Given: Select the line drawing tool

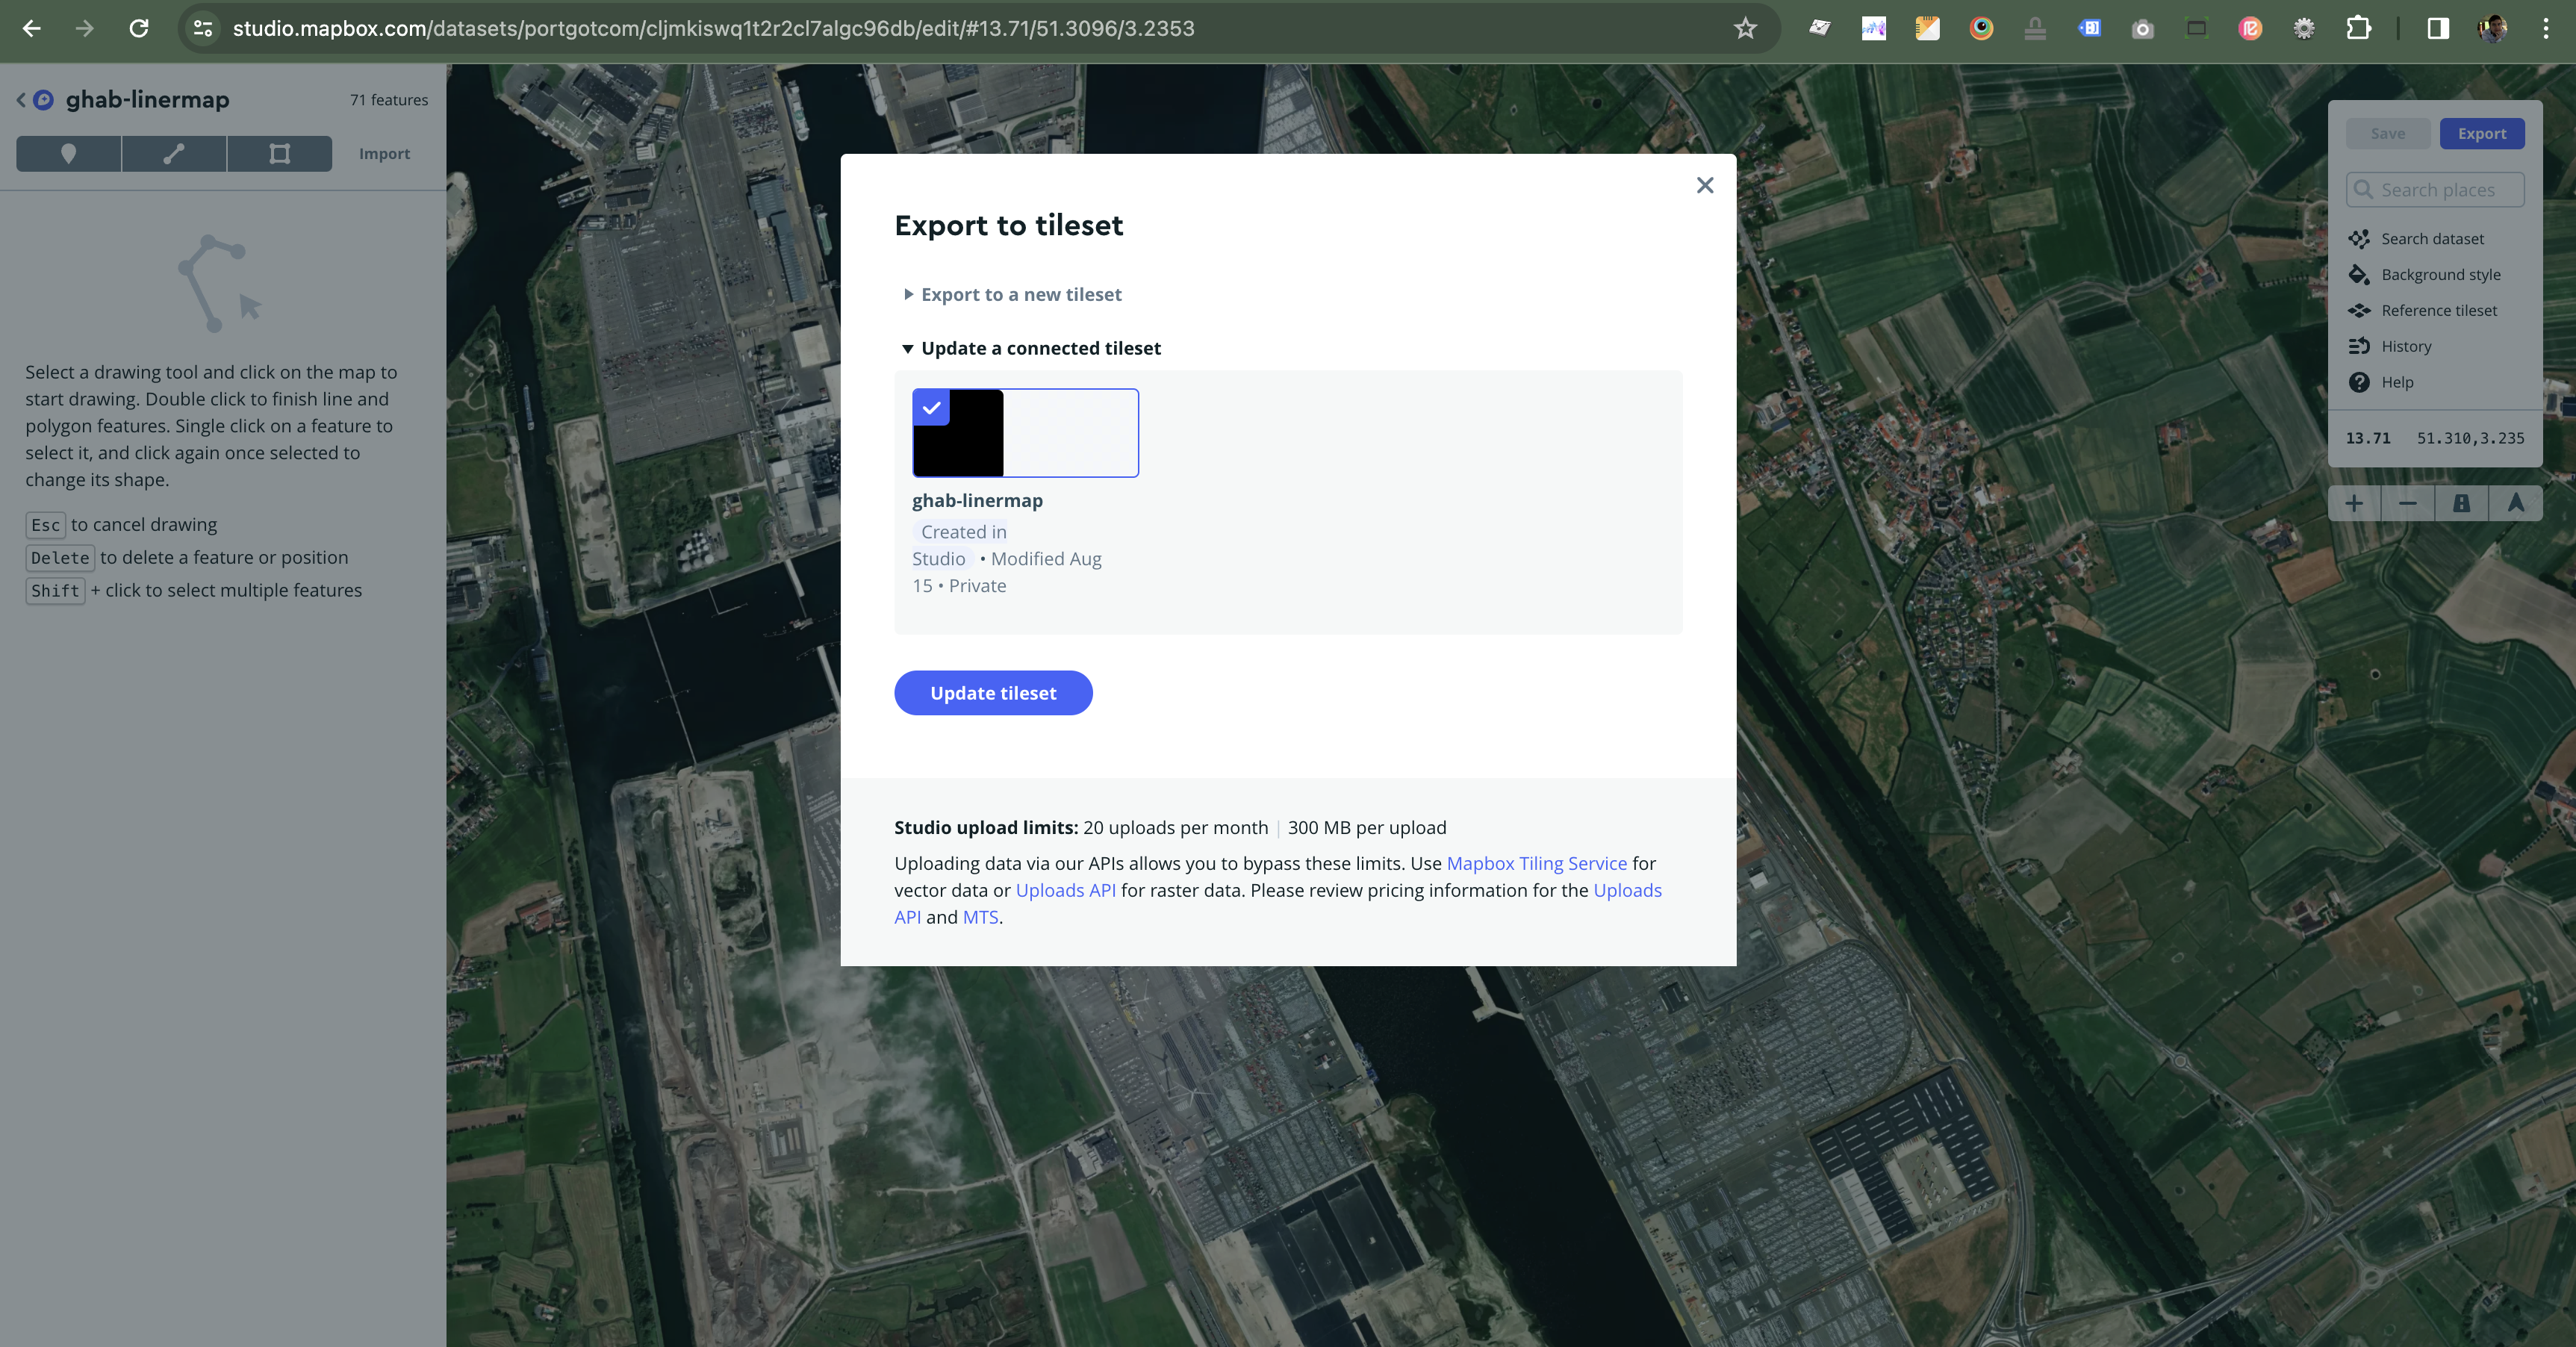Looking at the screenshot, I should (x=174, y=154).
